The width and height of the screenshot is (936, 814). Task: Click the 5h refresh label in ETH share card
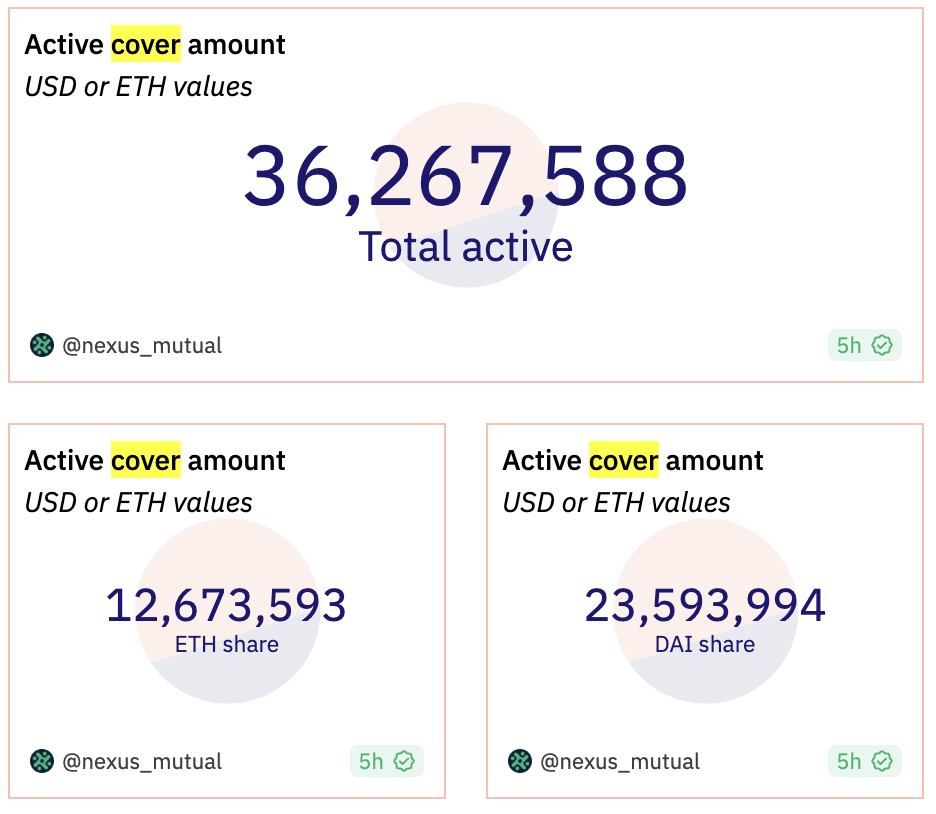[371, 761]
